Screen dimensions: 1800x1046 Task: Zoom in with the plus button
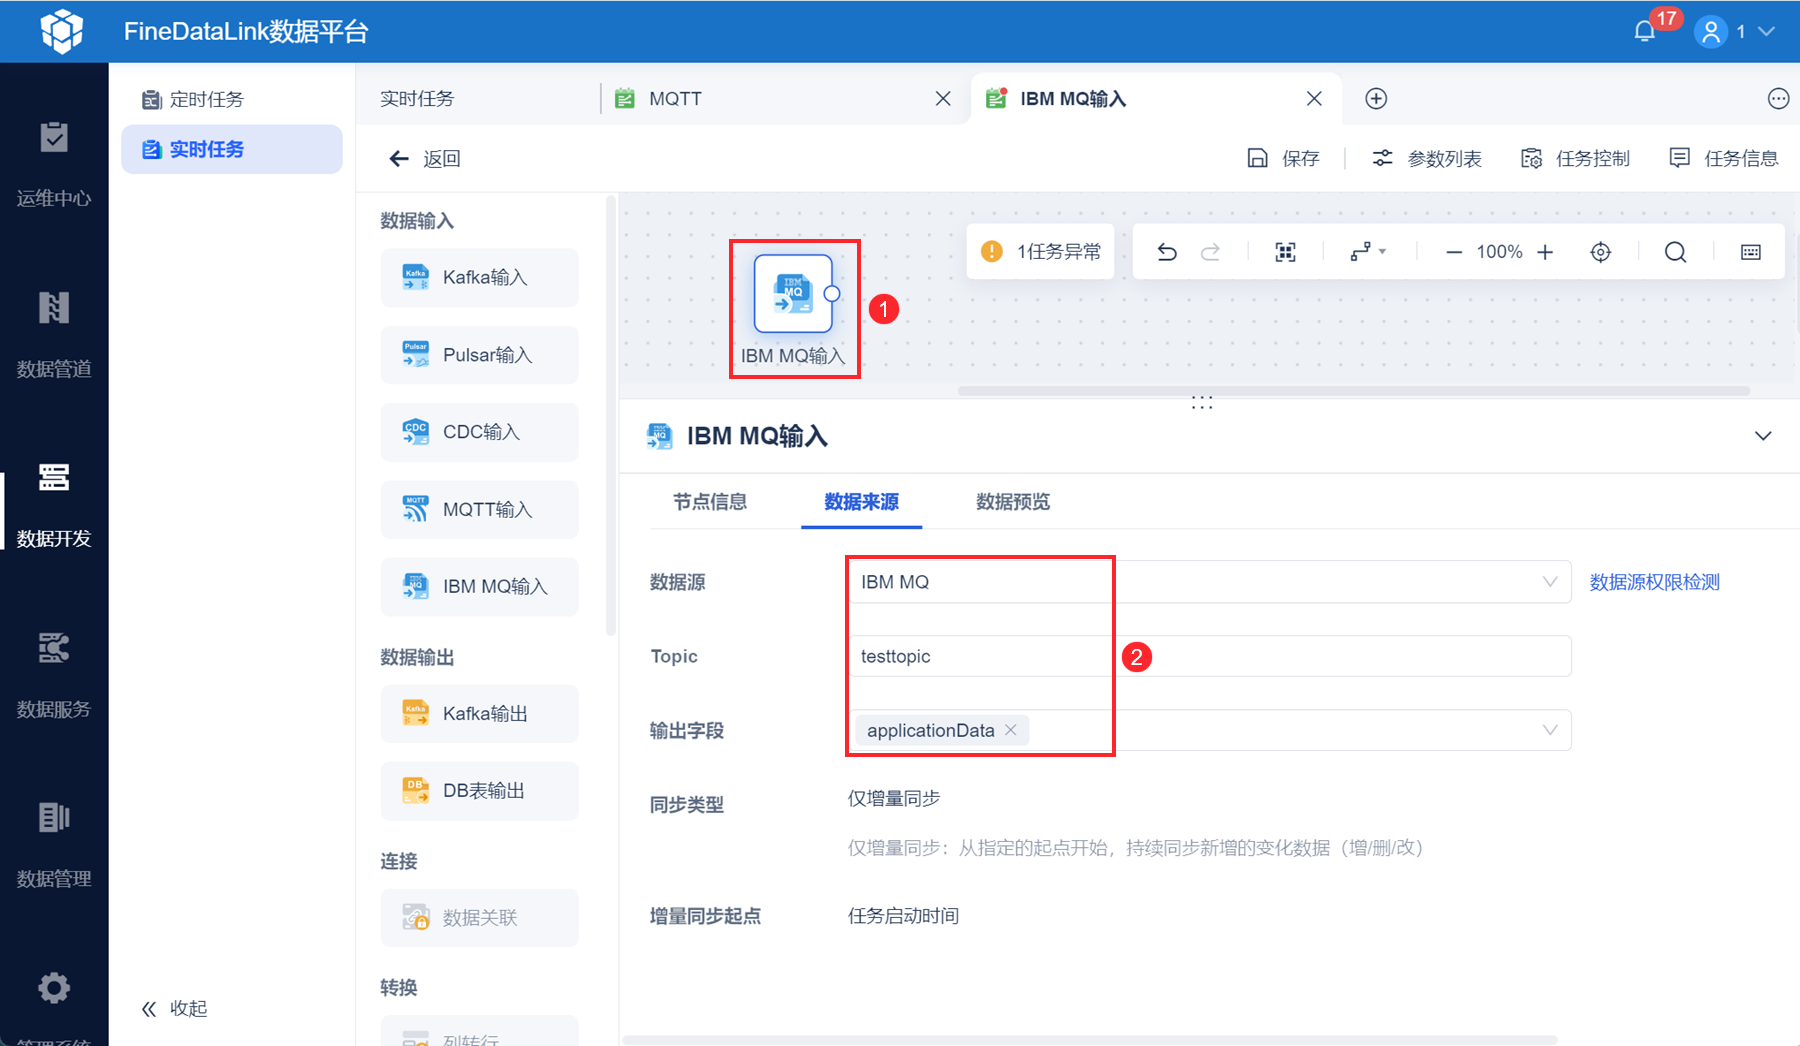coord(1545,252)
